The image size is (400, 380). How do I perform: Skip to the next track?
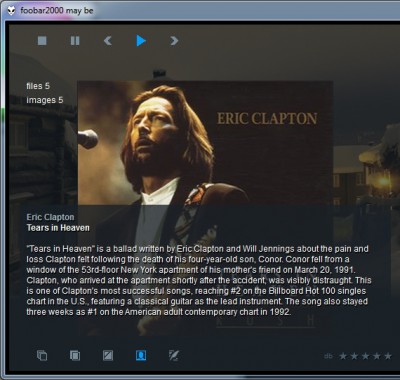coord(174,41)
